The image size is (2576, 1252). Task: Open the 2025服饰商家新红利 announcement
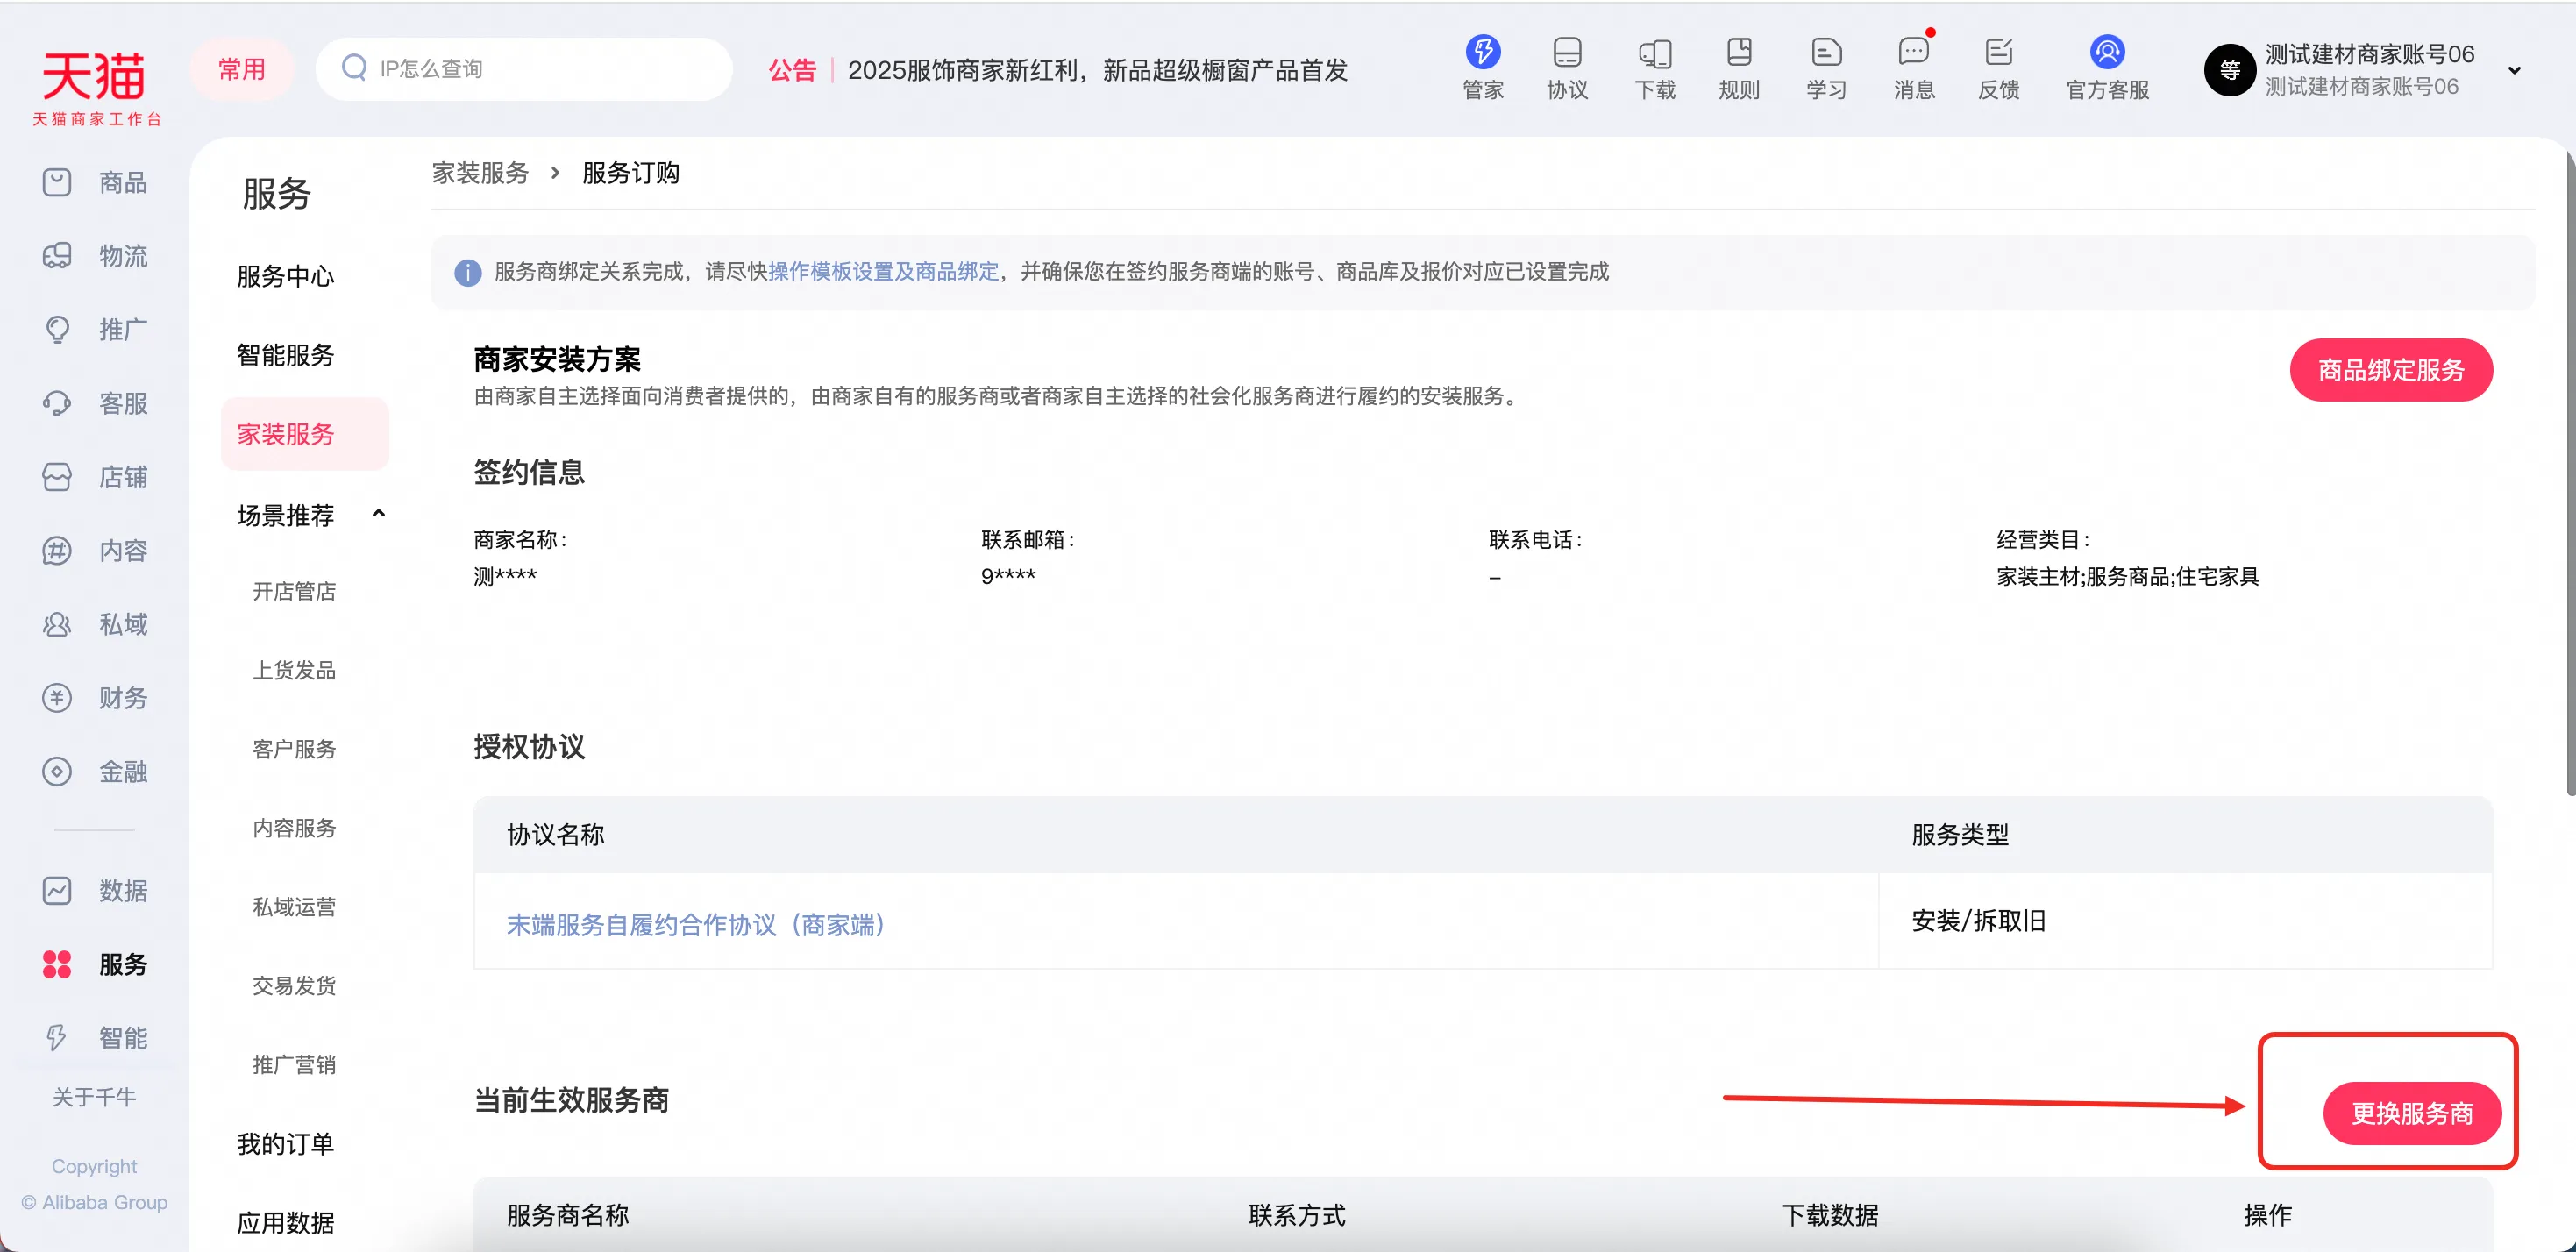pos(1097,70)
